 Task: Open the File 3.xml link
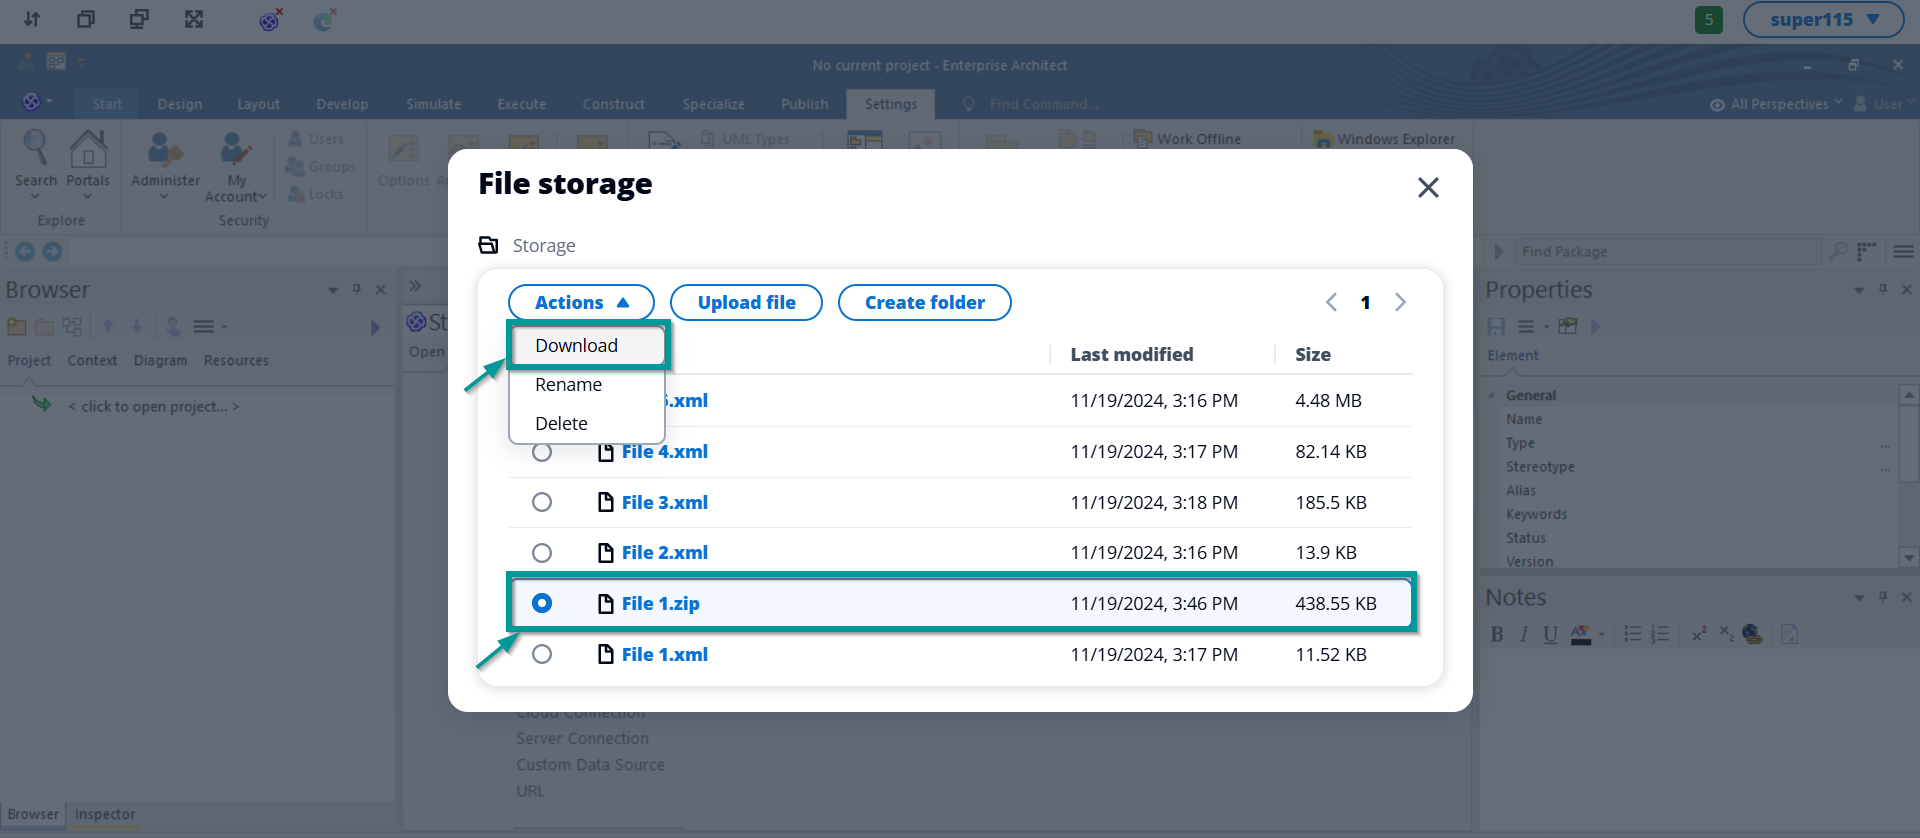(x=664, y=503)
